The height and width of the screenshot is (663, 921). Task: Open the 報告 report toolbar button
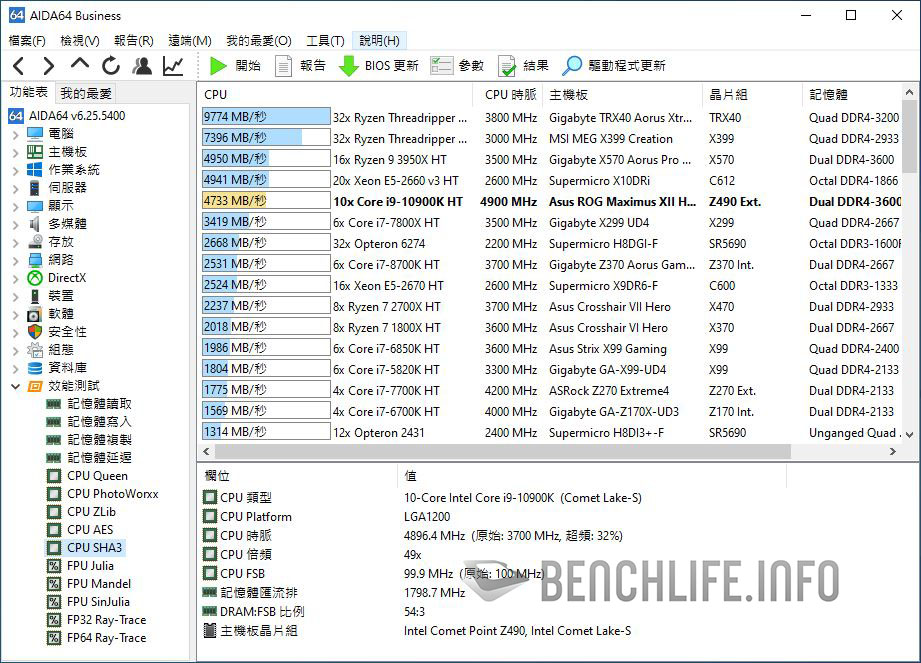[300, 66]
